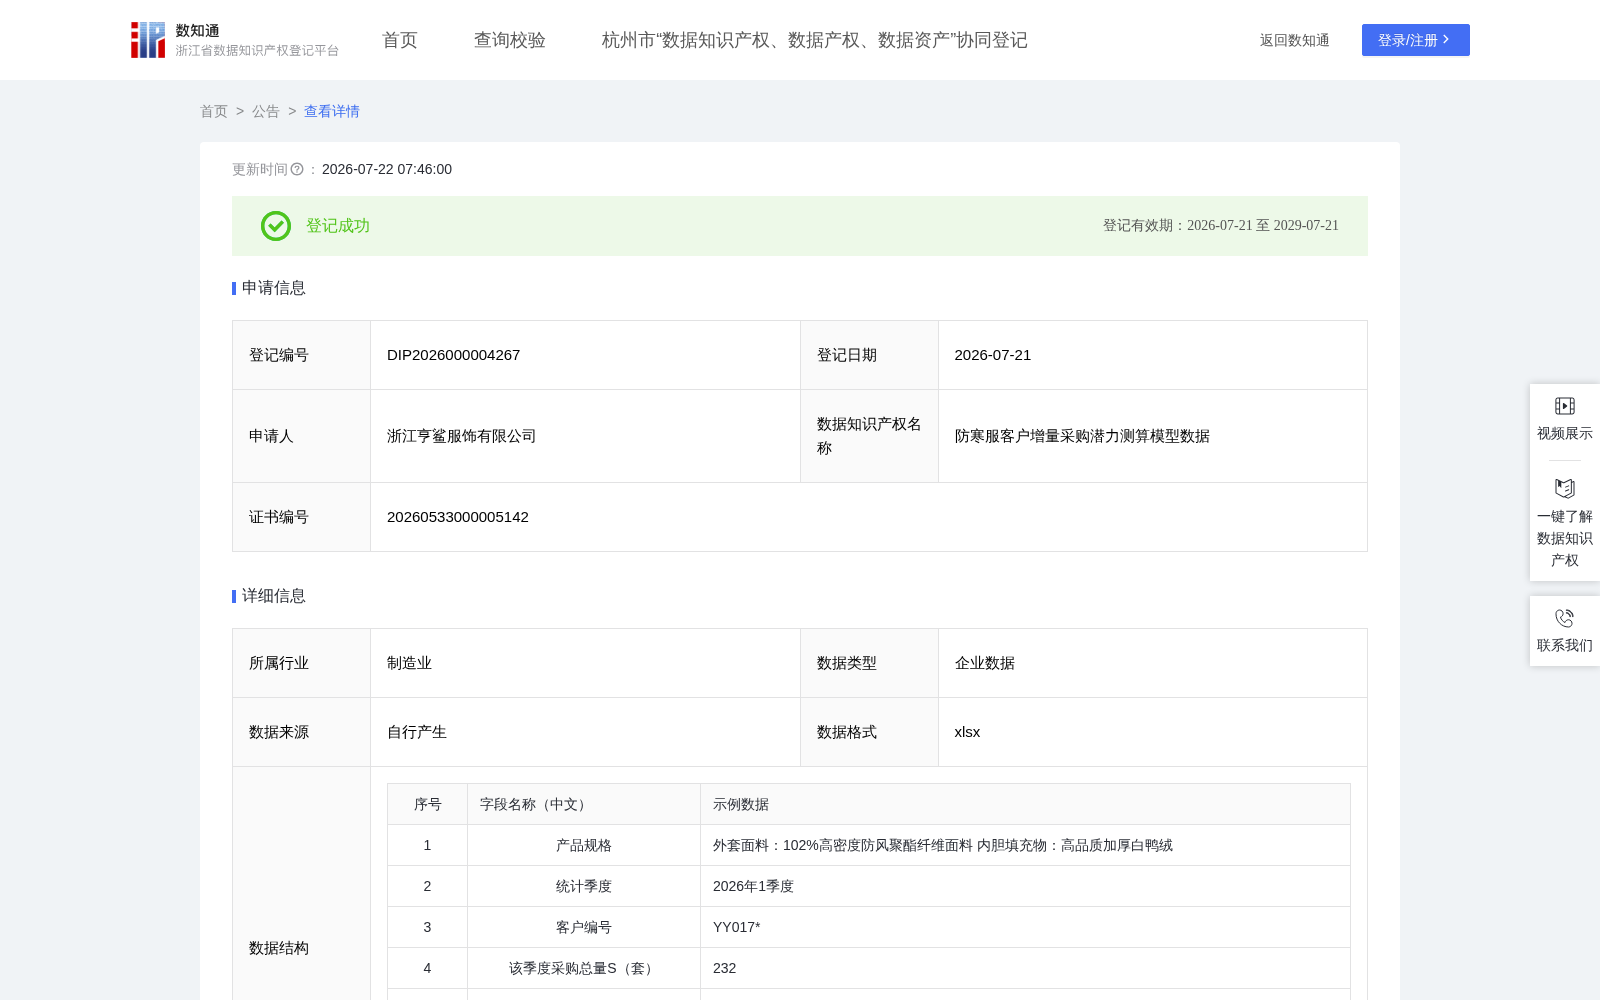This screenshot has width=1600, height=1000.
Task: Click registration number DIP2026000004267
Action: (454, 355)
